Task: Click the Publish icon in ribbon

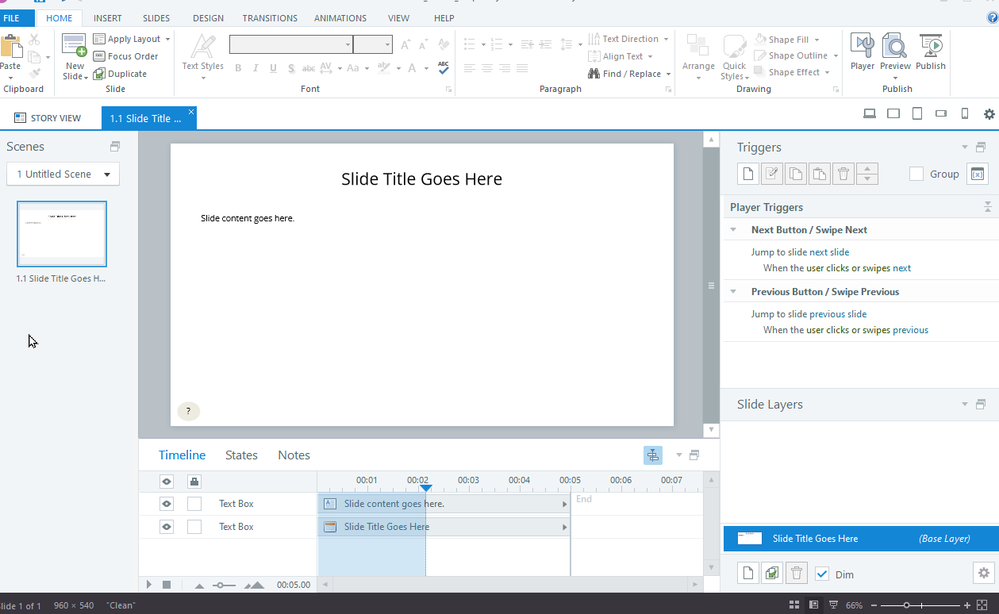Action: click(930, 49)
